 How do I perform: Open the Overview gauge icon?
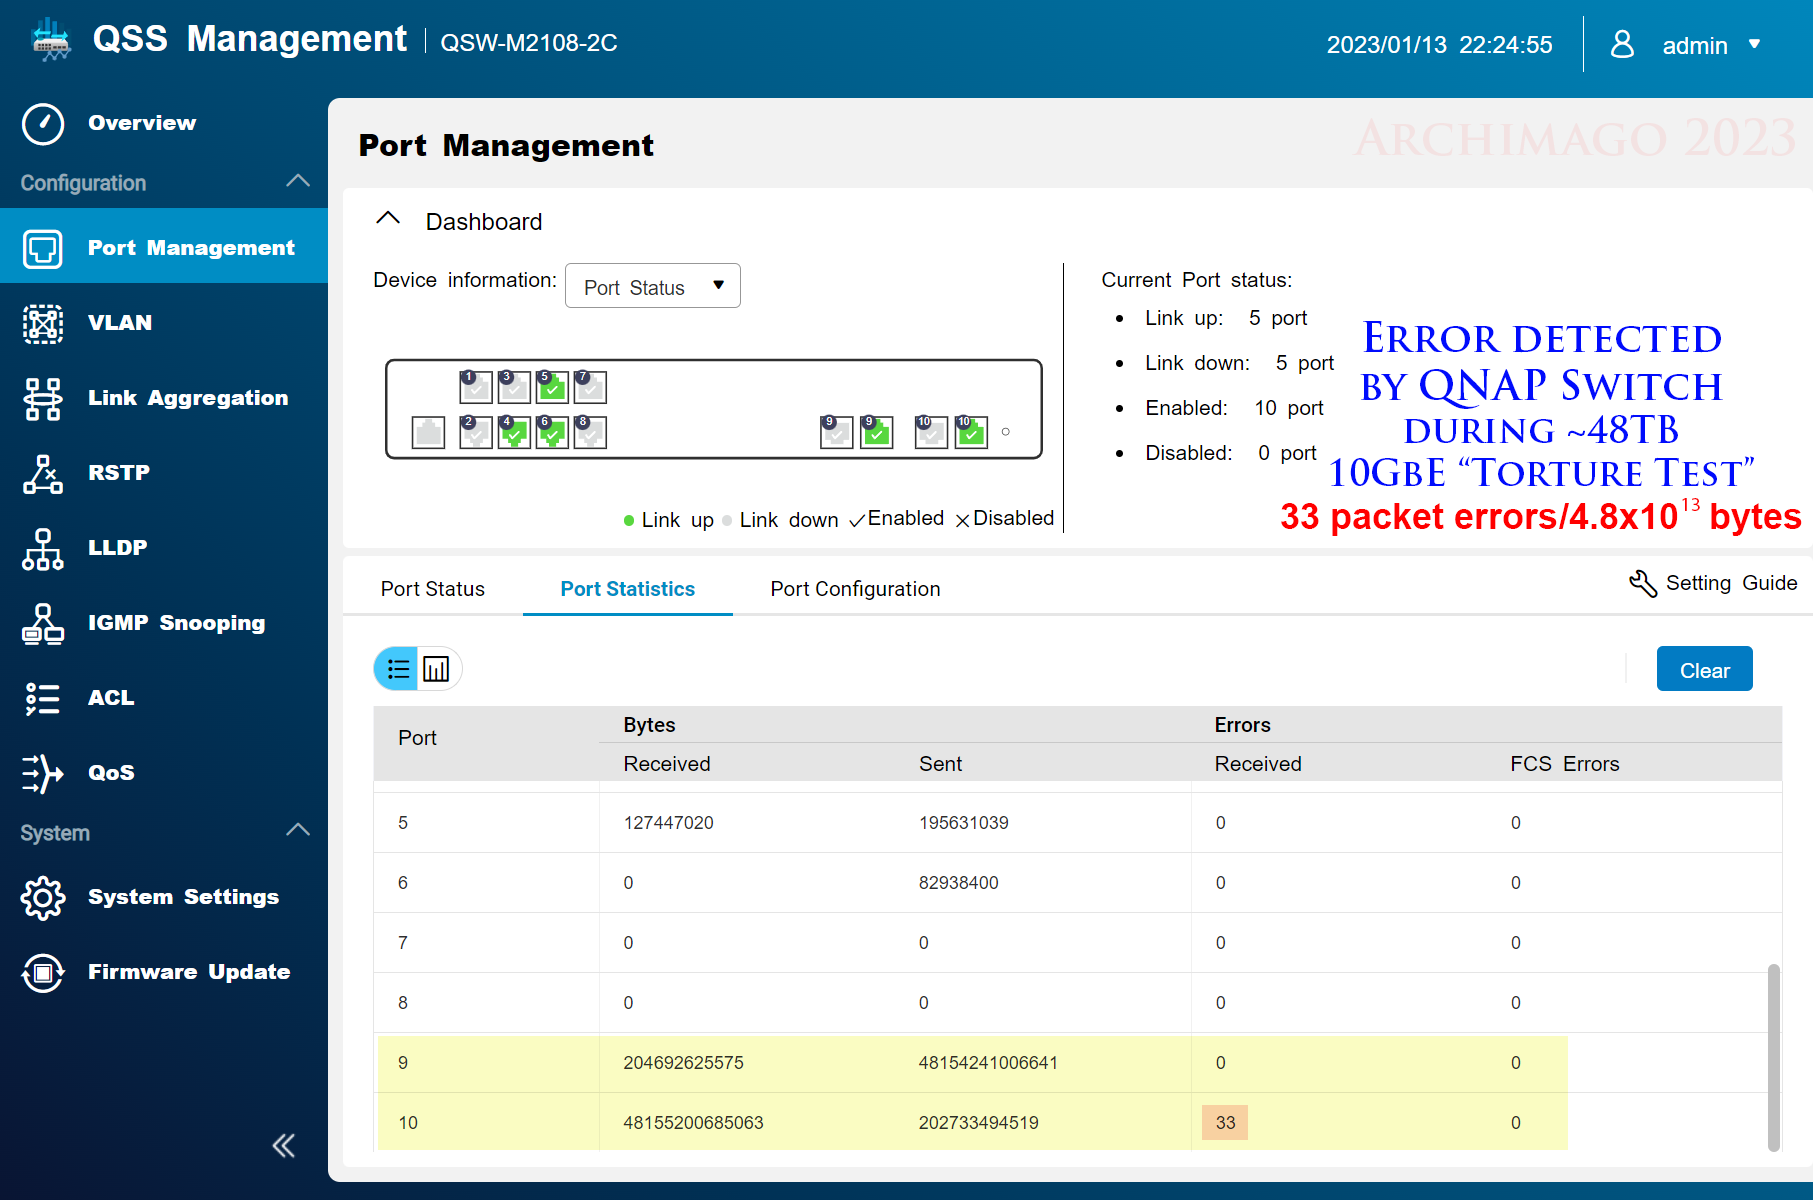tap(43, 124)
